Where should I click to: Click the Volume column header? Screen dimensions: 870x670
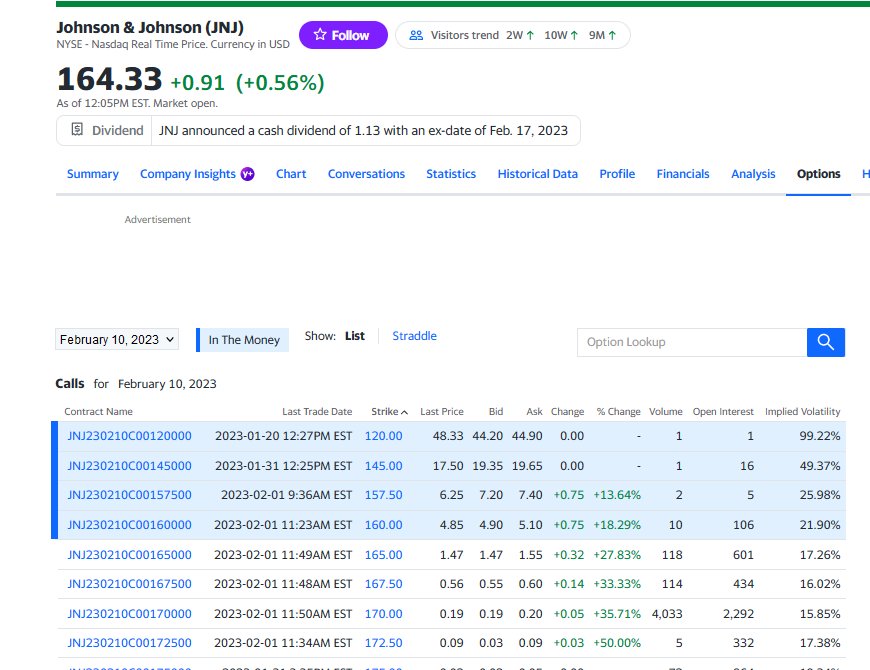[x=666, y=412]
